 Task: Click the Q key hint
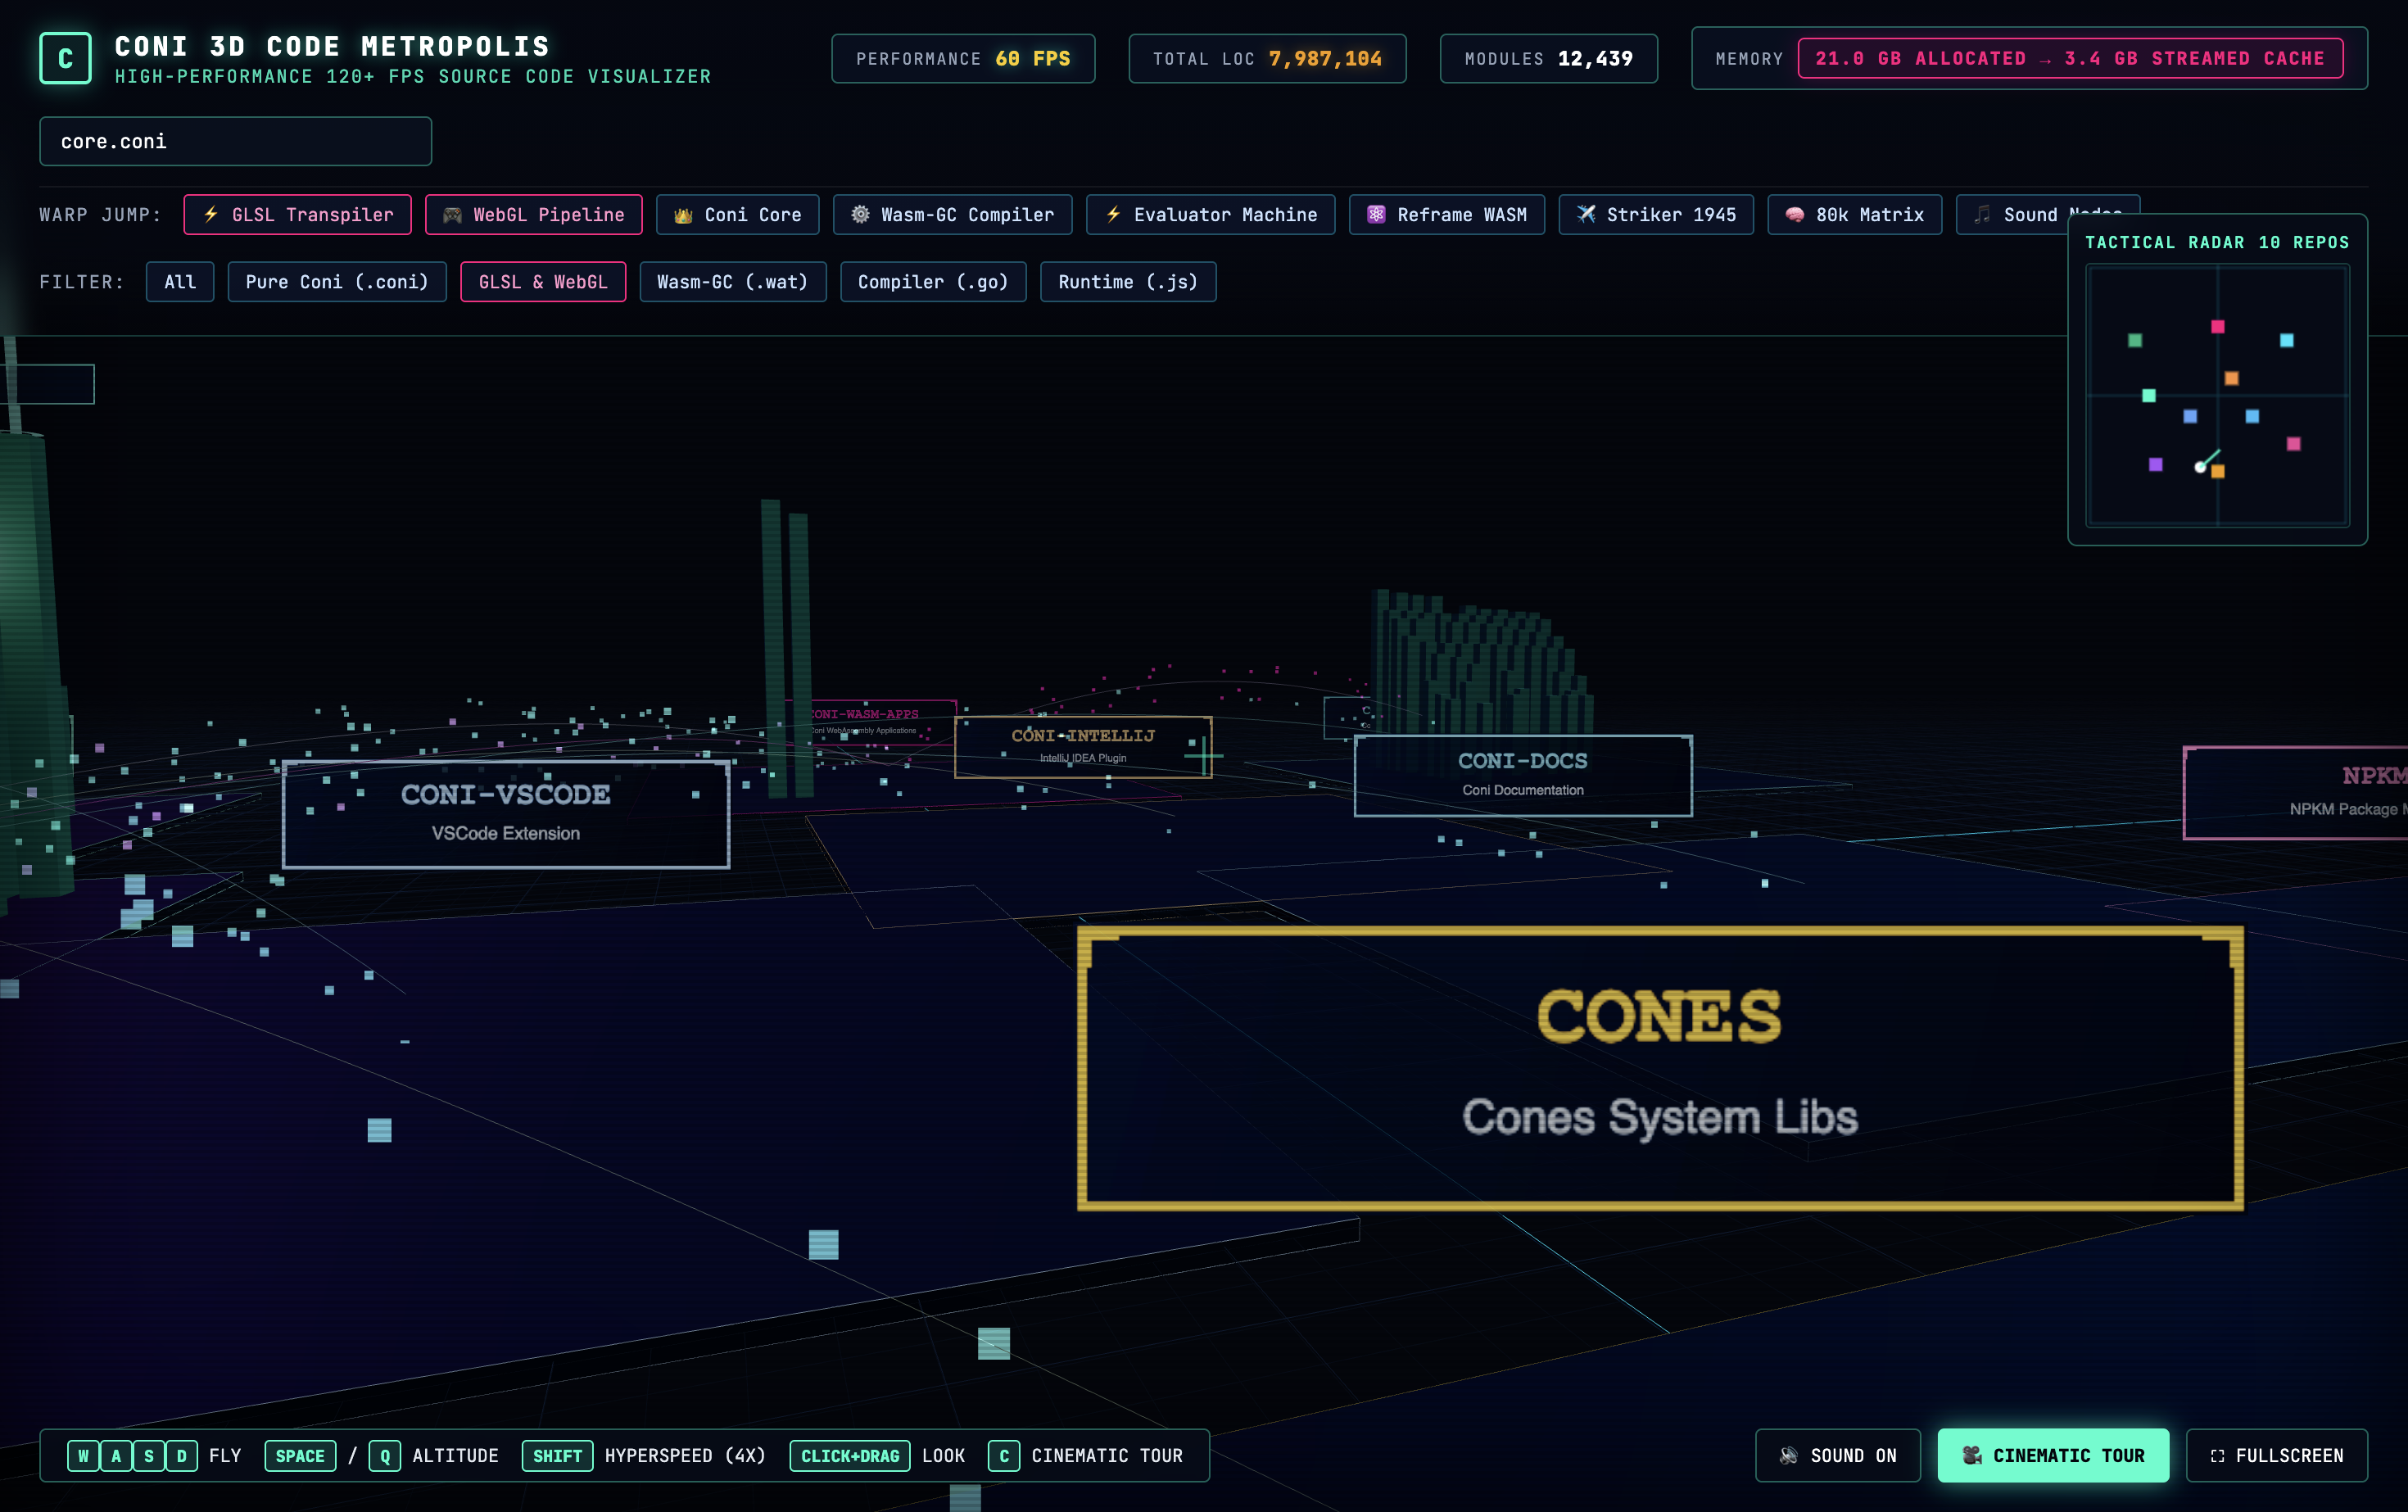pyautogui.click(x=385, y=1455)
